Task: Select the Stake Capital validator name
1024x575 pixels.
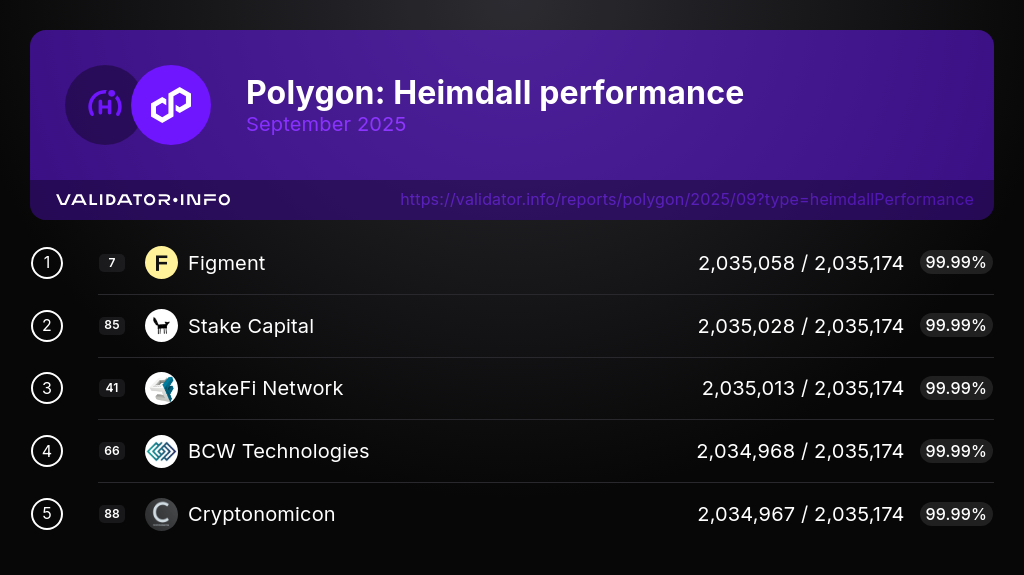Action: point(250,326)
